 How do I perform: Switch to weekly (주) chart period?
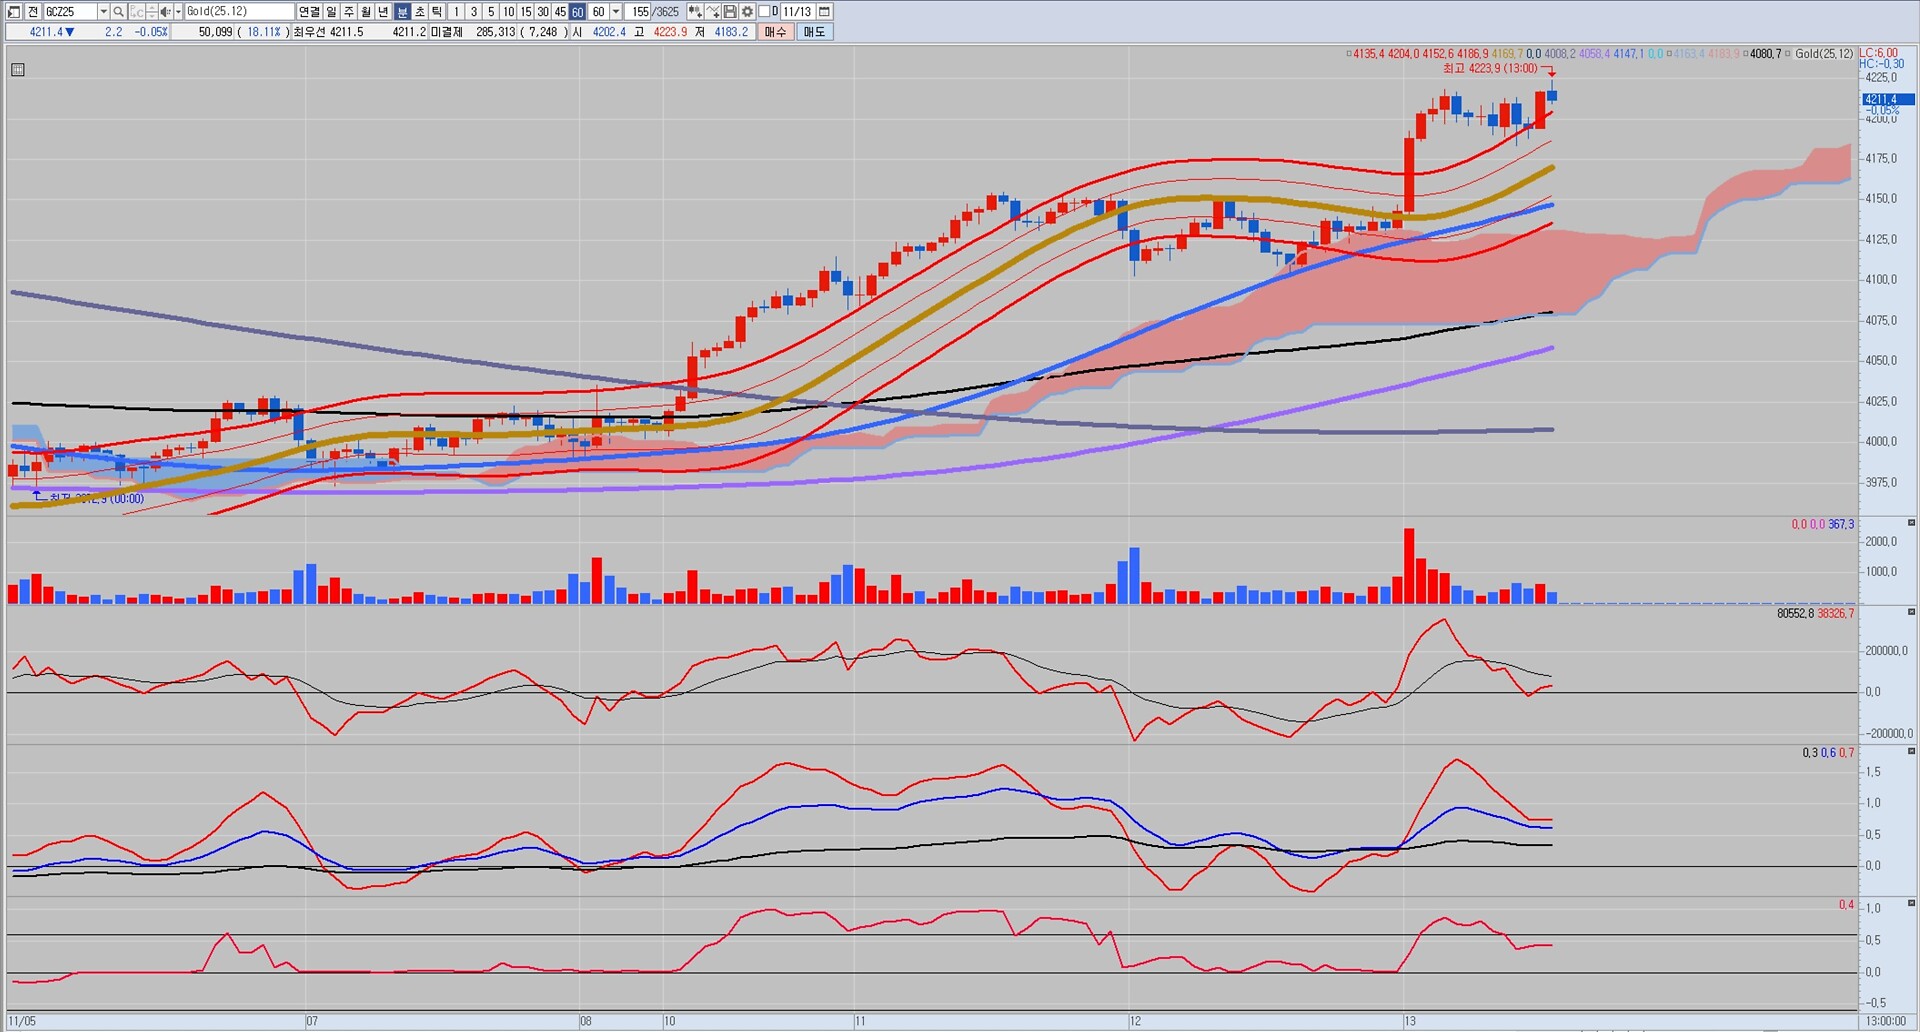(349, 12)
